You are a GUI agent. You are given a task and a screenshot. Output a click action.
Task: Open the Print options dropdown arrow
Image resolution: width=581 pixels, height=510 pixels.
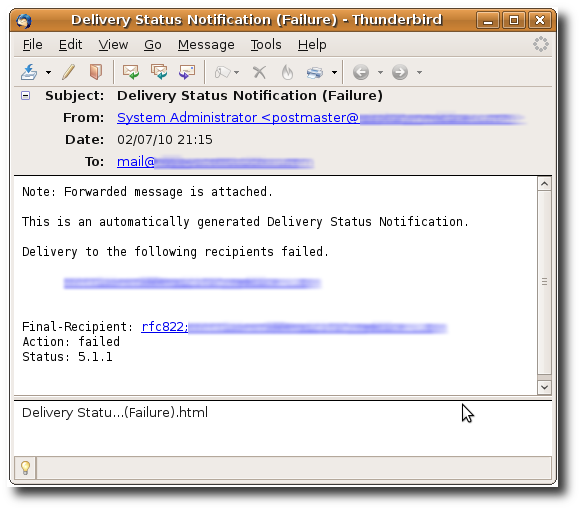tap(334, 73)
